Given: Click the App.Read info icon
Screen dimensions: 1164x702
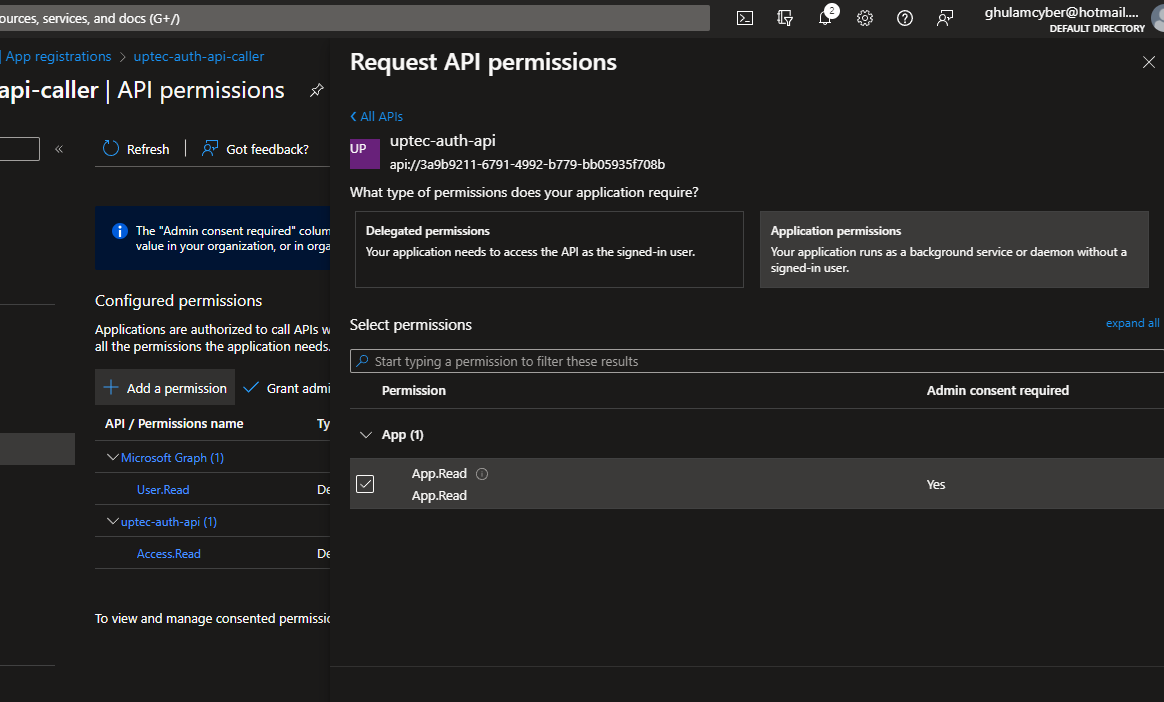Looking at the screenshot, I should pyautogui.click(x=482, y=474).
